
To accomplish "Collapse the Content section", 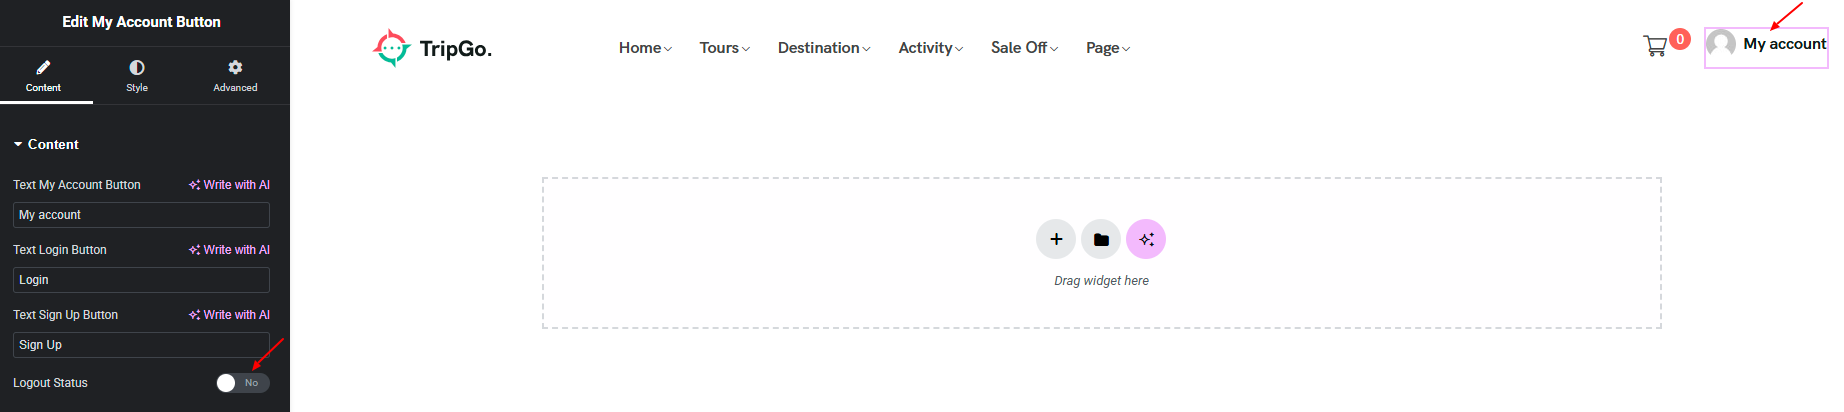I will coord(46,144).
